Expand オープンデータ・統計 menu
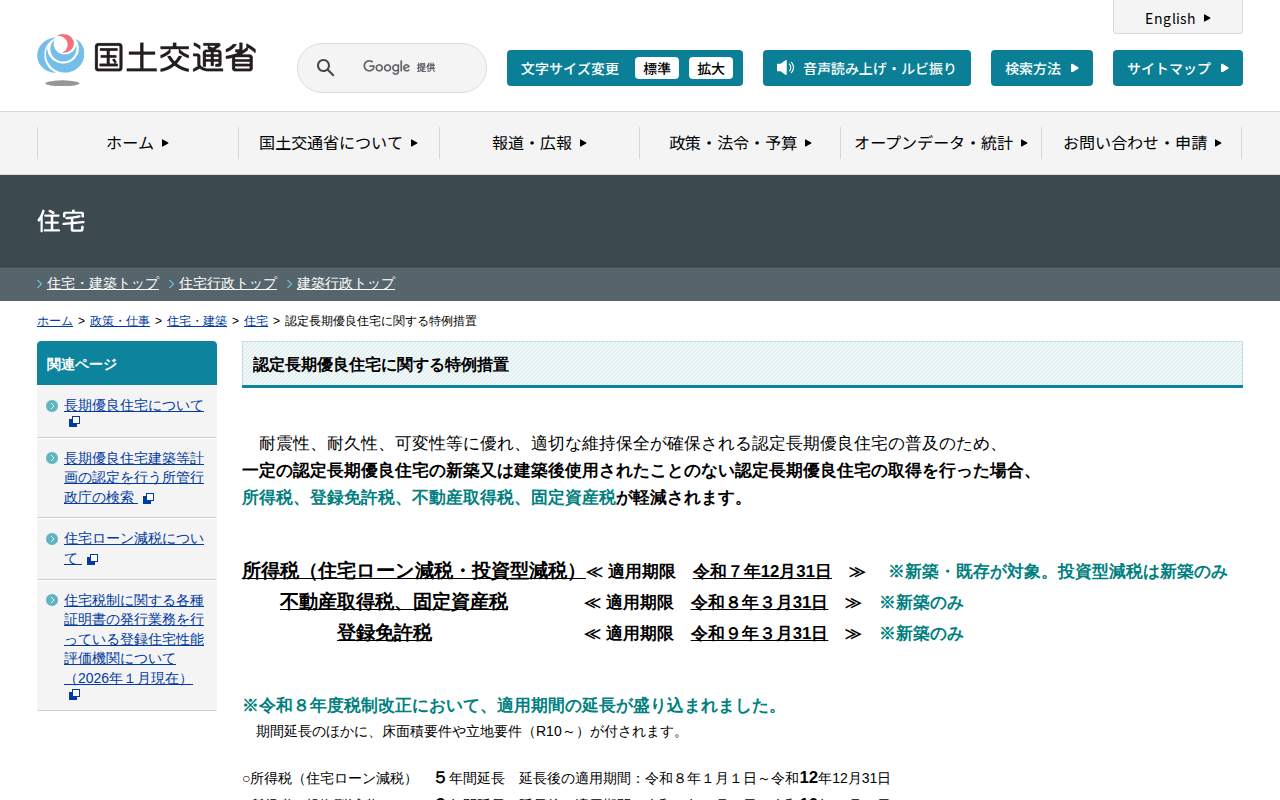 (941, 143)
